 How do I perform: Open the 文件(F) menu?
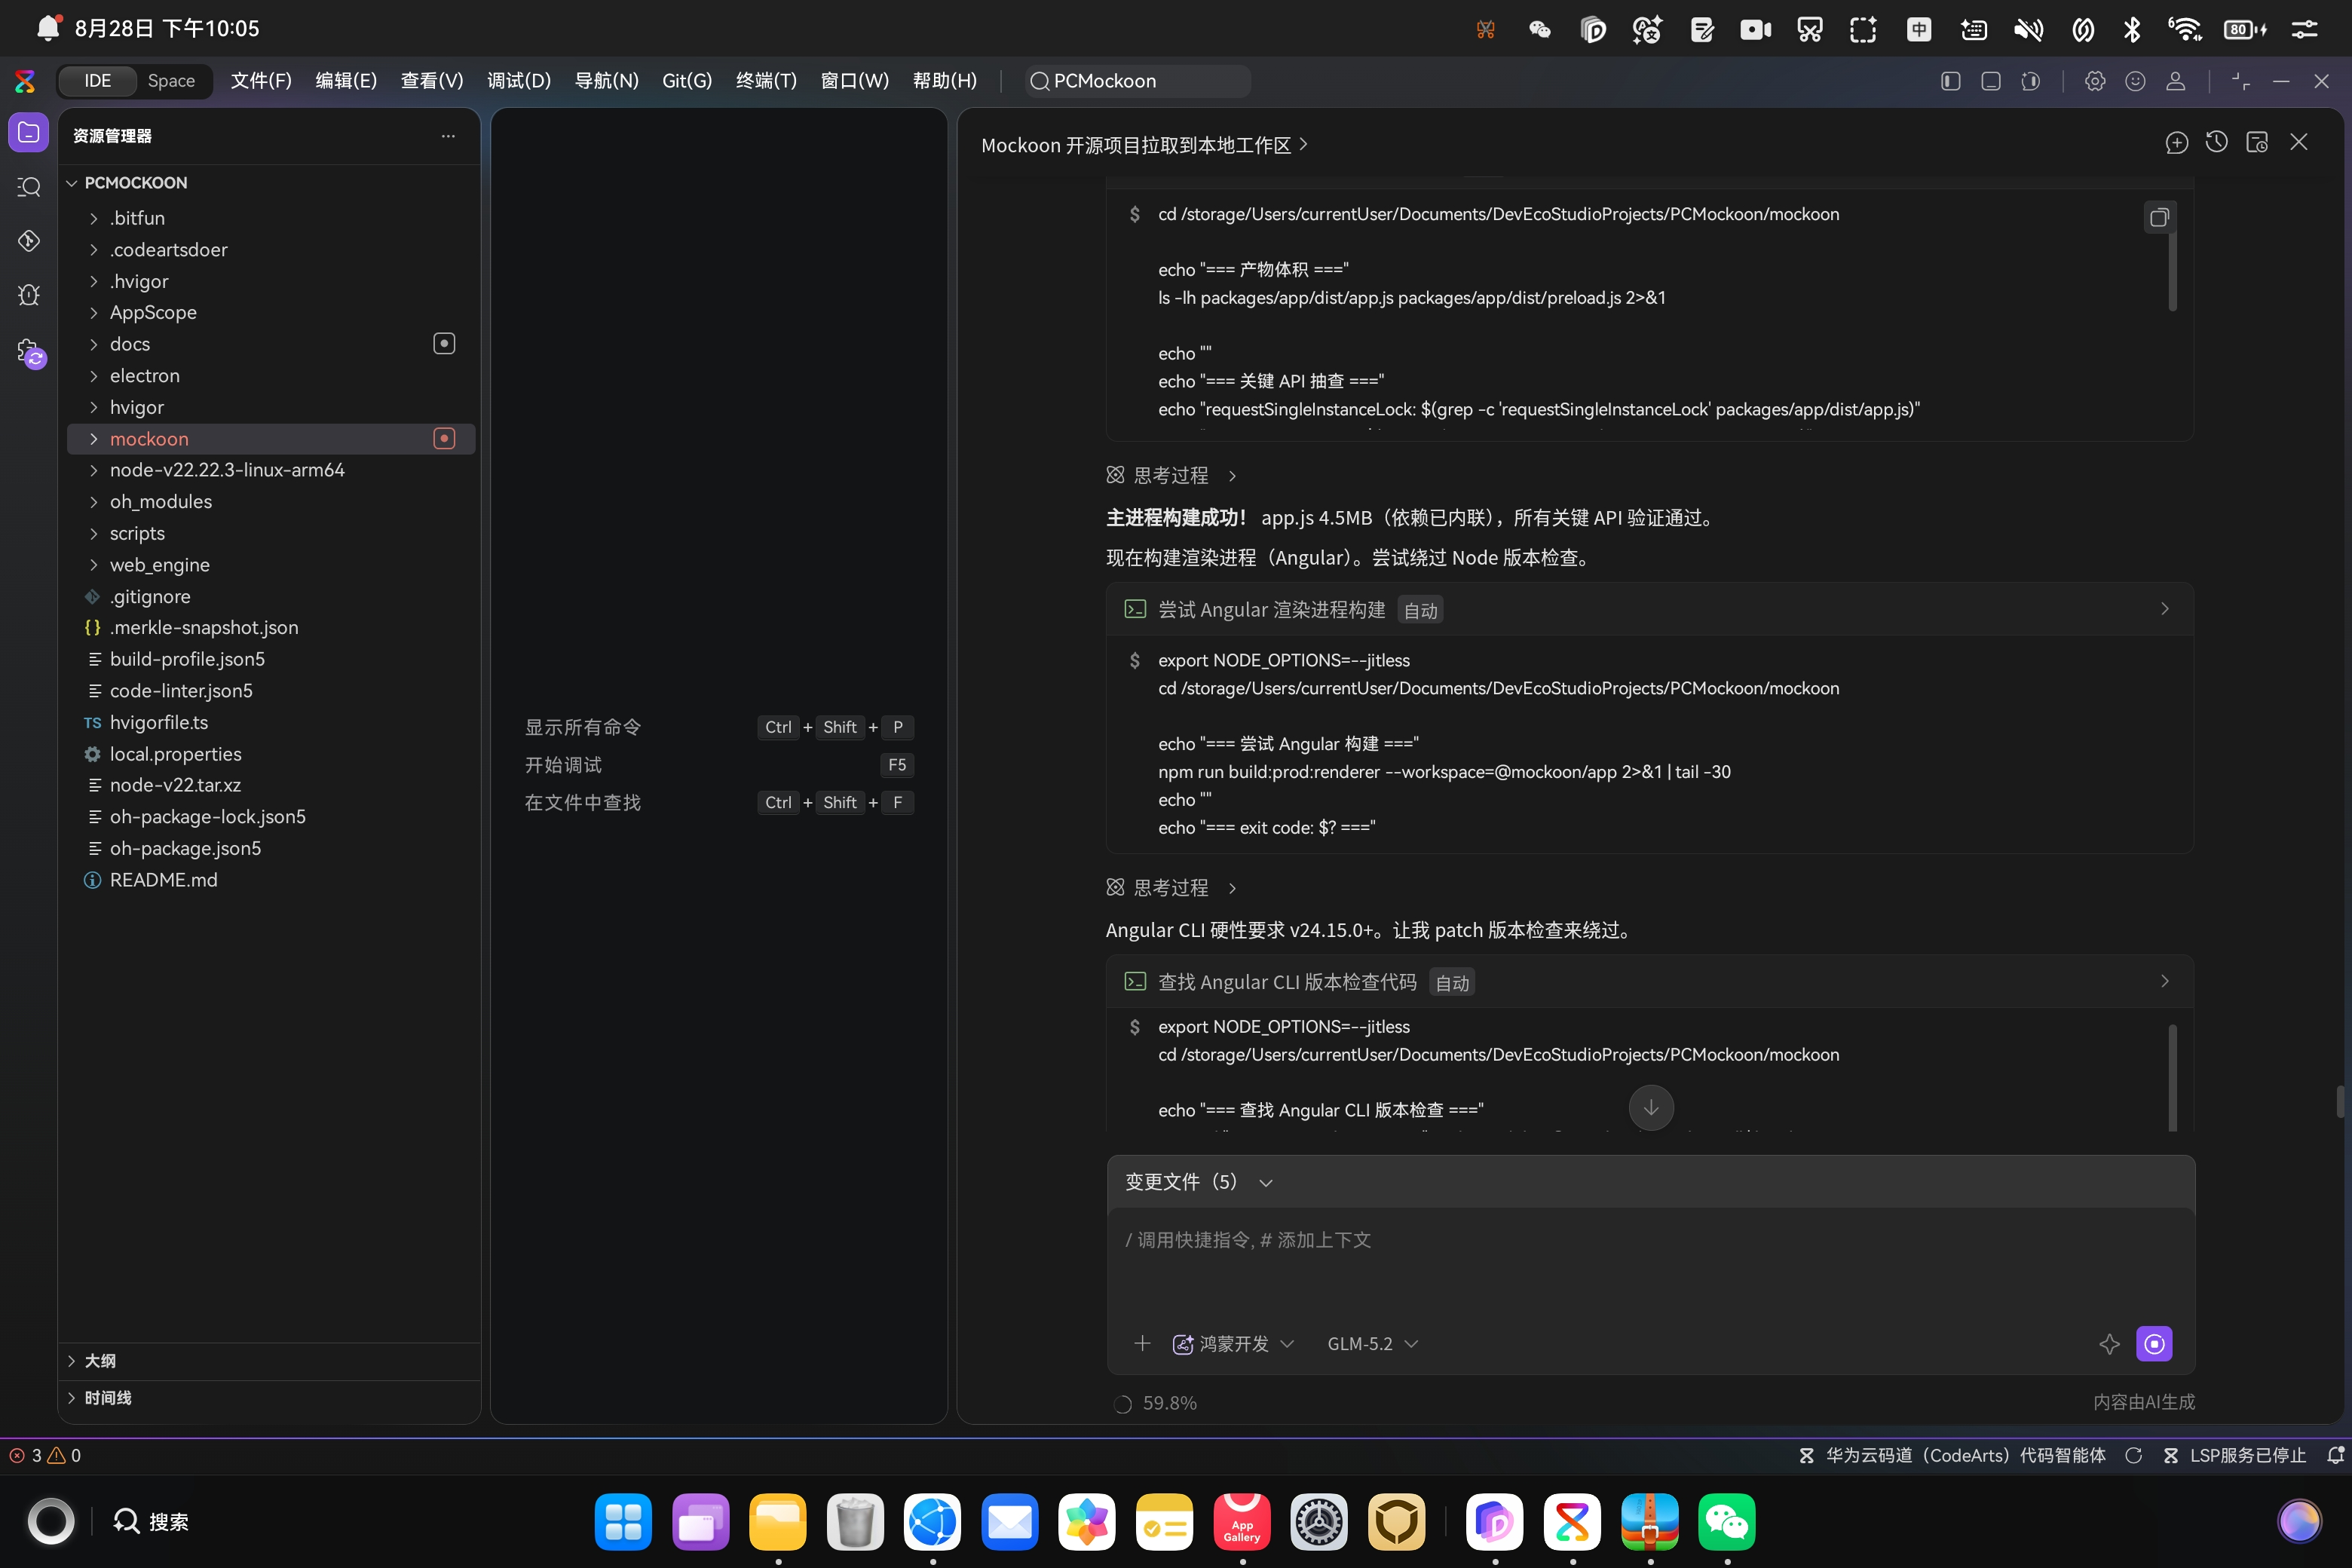point(261,81)
